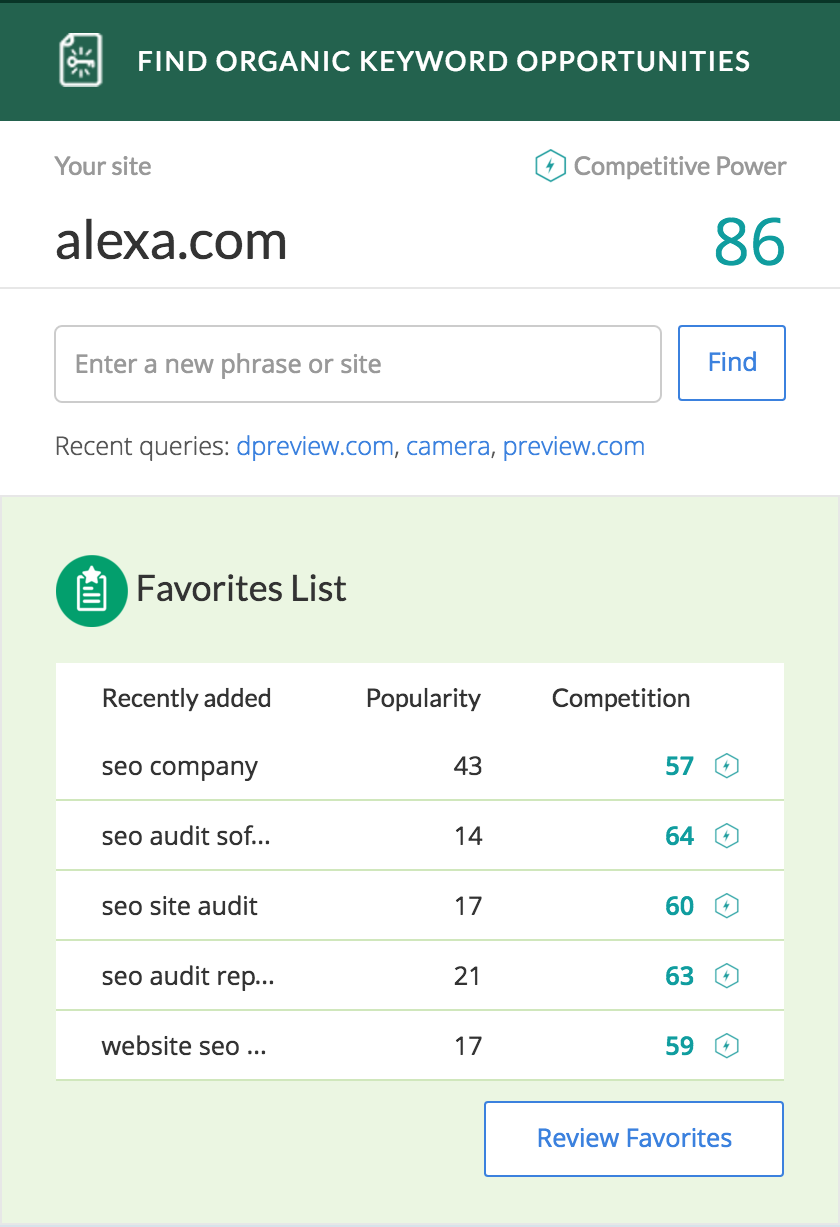Select the seo company keyword row

click(180, 767)
